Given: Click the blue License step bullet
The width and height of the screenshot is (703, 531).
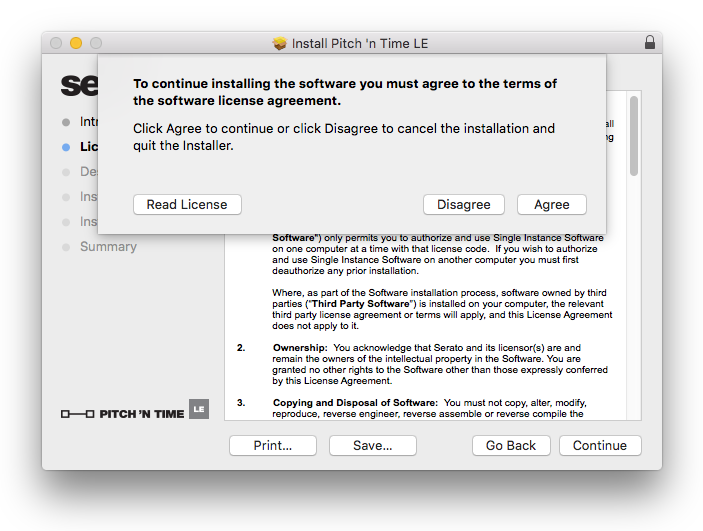Looking at the screenshot, I should point(66,147).
